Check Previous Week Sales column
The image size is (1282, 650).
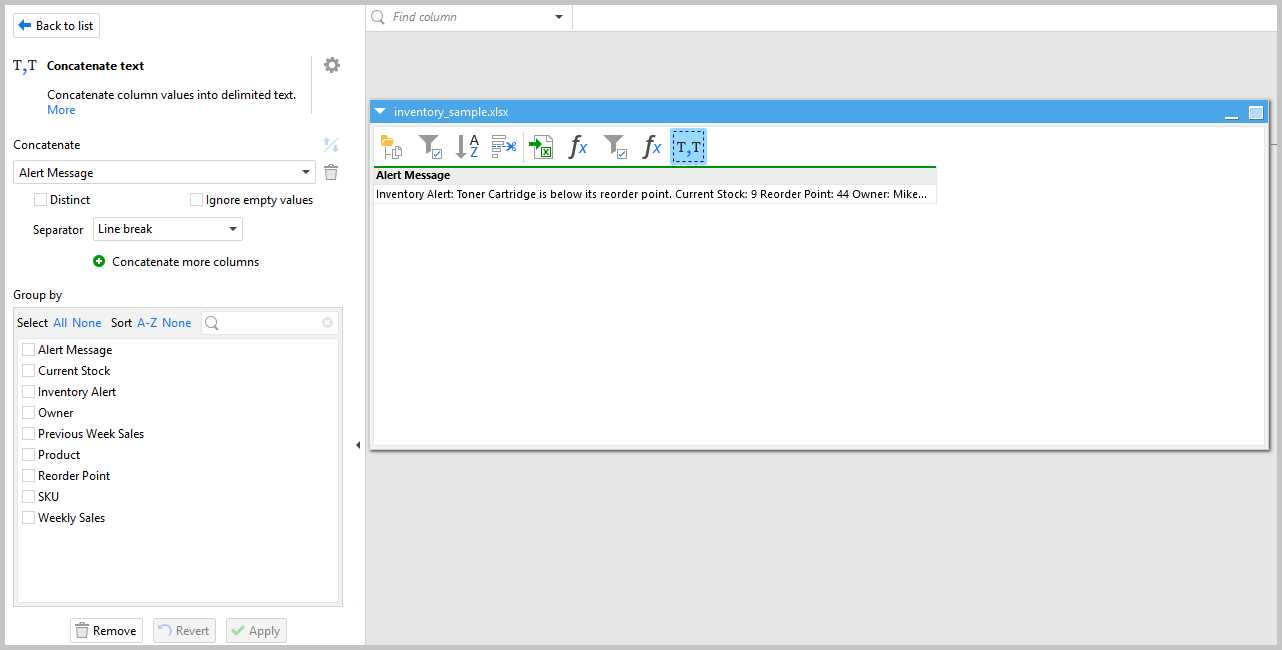pyautogui.click(x=28, y=434)
